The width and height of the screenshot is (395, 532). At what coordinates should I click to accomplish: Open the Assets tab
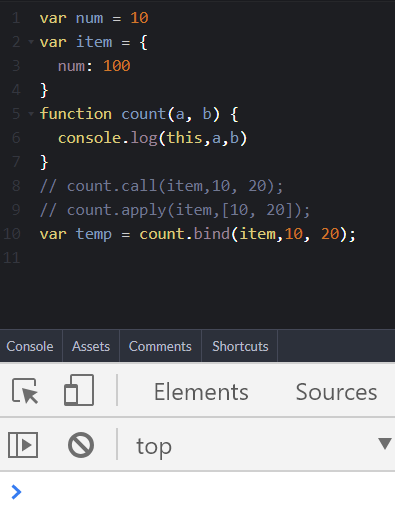click(x=91, y=346)
